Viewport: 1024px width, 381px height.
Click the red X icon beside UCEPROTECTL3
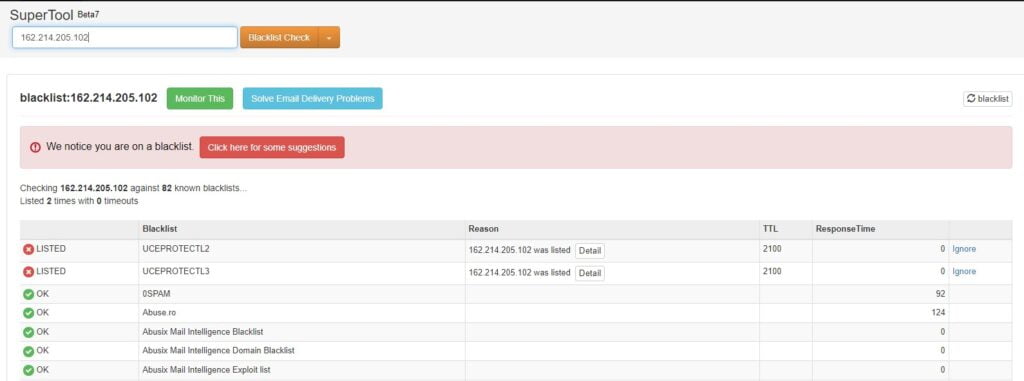(x=28, y=272)
